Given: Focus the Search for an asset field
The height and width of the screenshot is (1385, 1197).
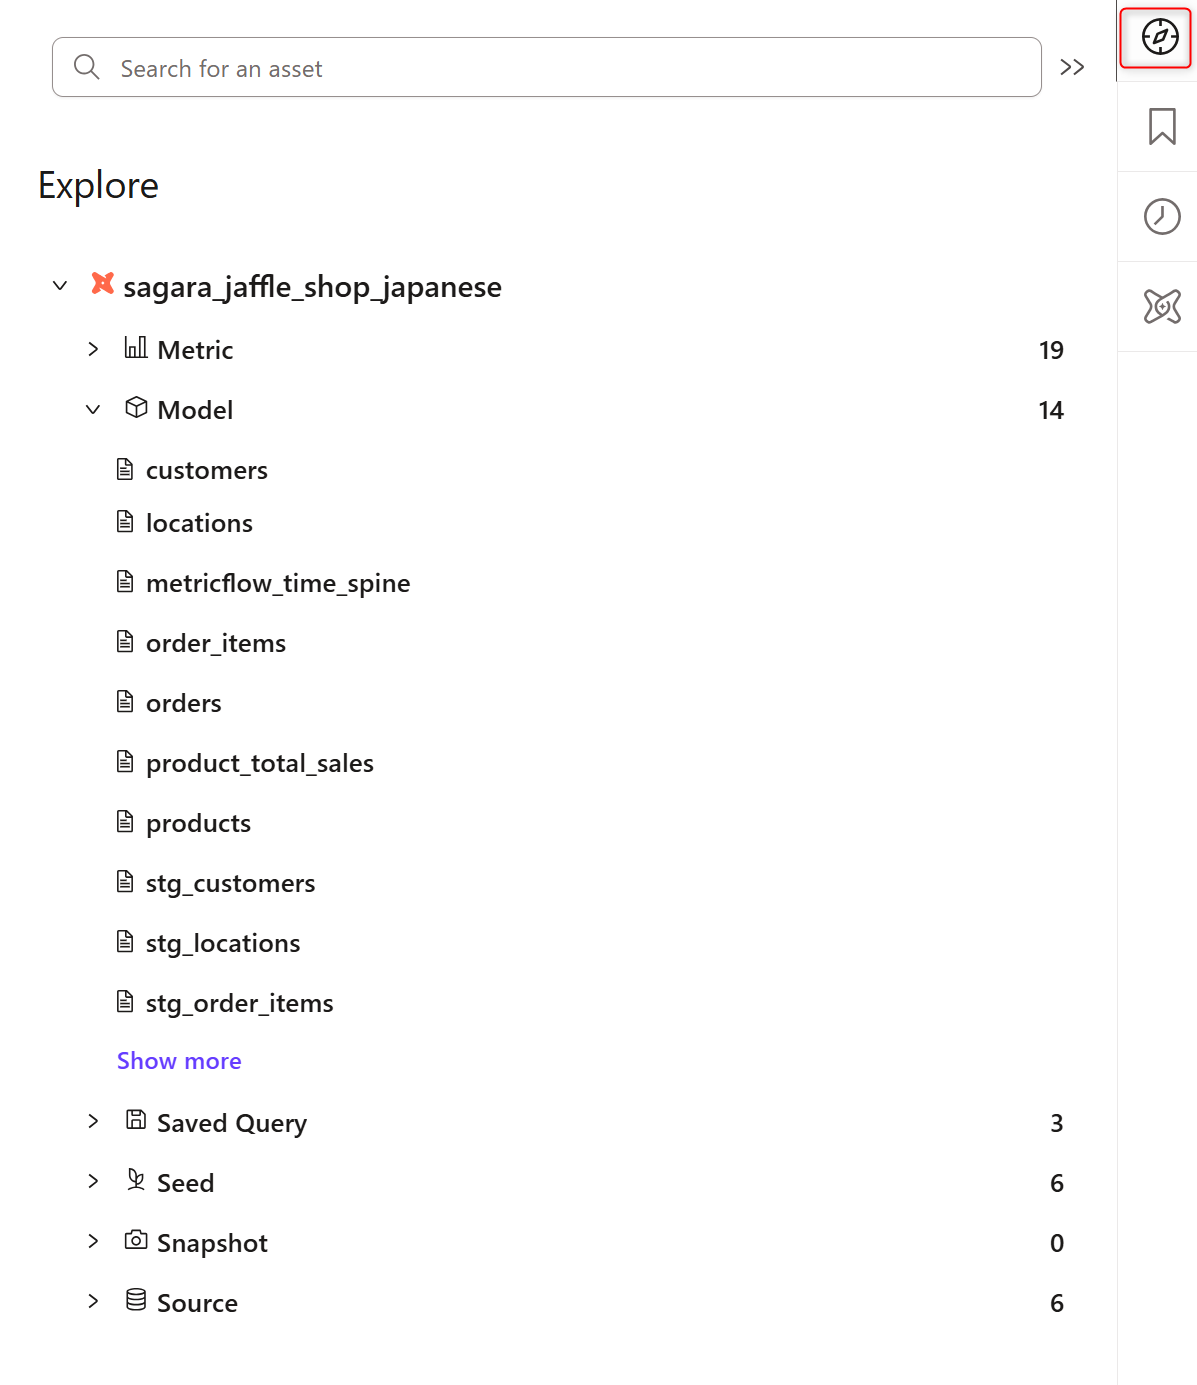Looking at the screenshot, I should click(x=547, y=67).
